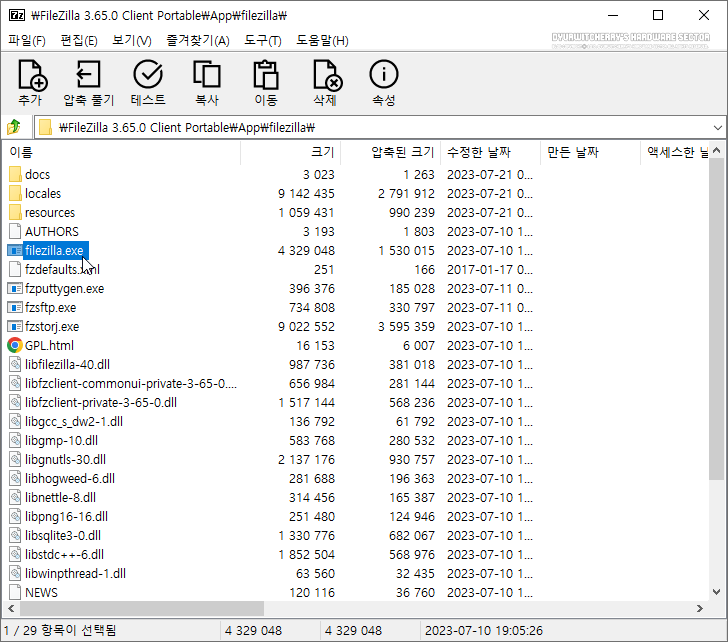Click the fzputtygen.exe executable icon

(15, 289)
